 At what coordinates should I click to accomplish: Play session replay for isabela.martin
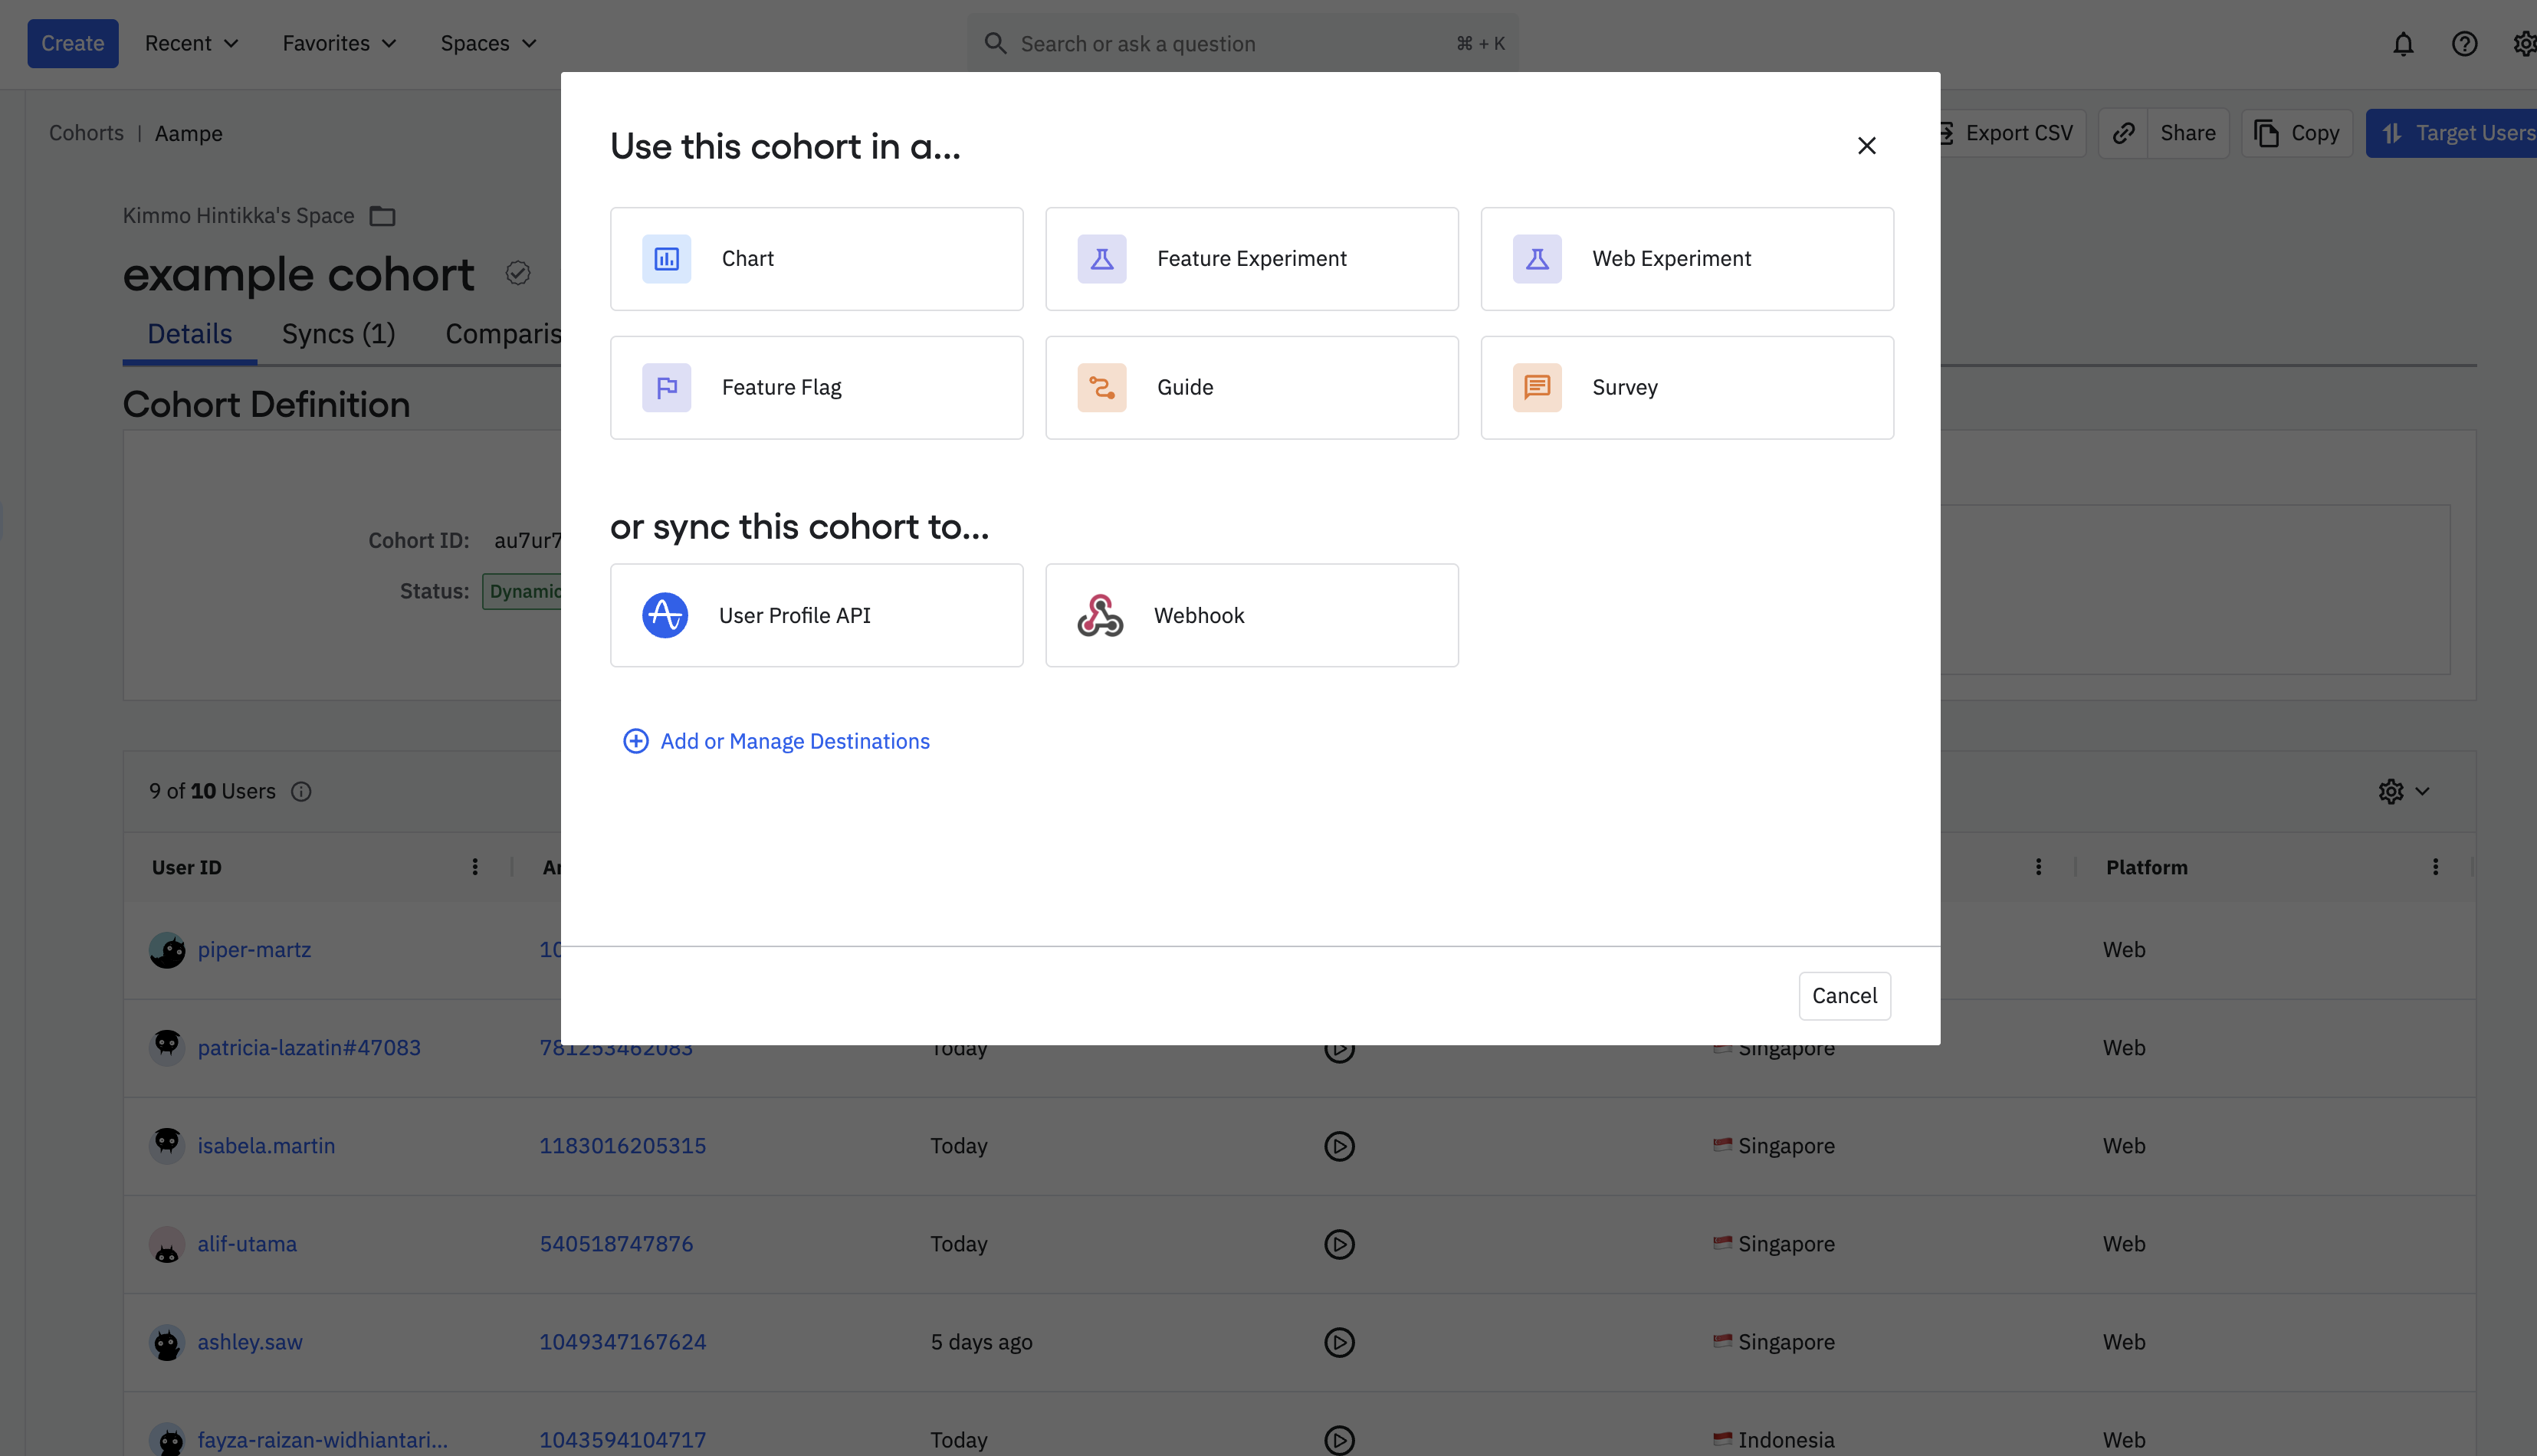click(x=1339, y=1146)
